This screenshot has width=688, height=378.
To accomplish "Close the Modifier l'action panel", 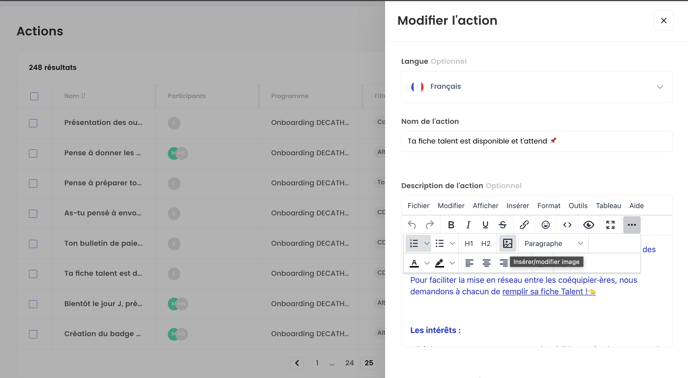I will point(663,21).
